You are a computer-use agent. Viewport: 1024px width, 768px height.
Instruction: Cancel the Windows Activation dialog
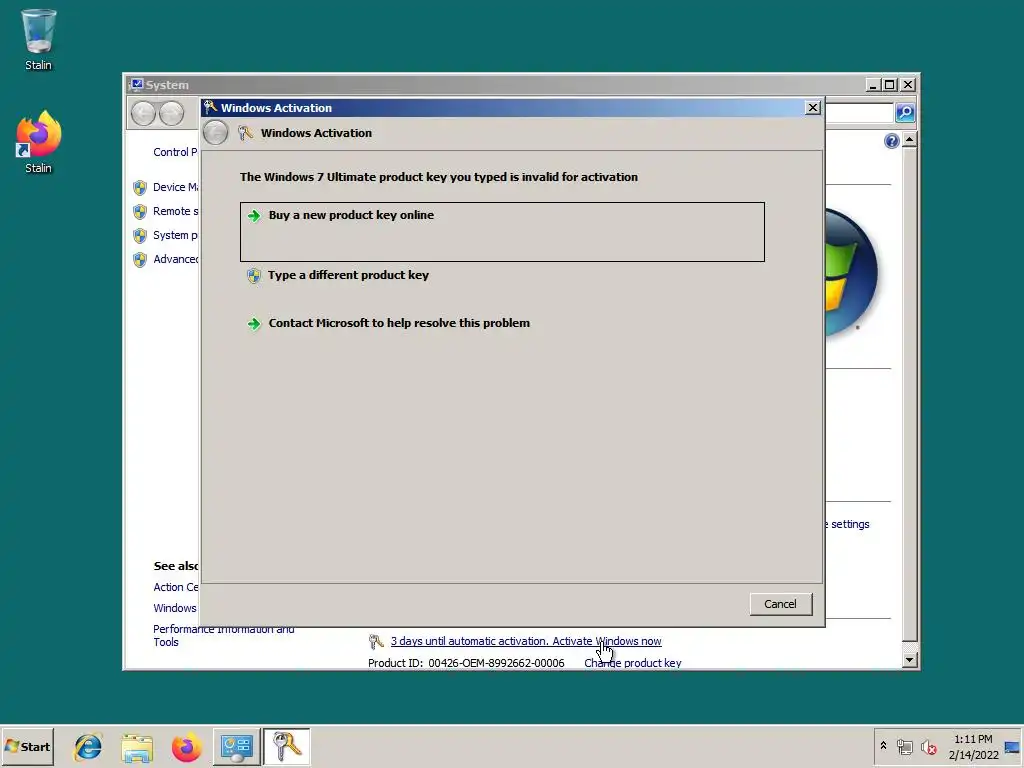pyautogui.click(x=780, y=604)
